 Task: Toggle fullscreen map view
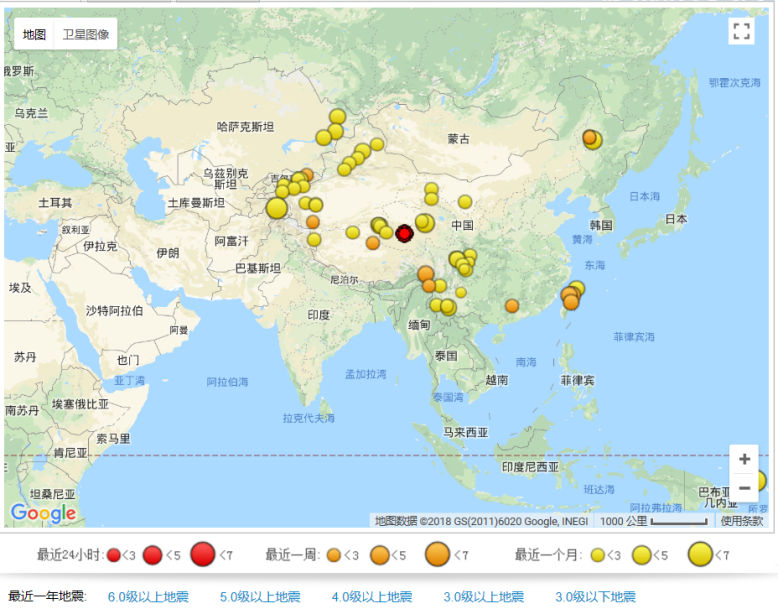[741, 31]
